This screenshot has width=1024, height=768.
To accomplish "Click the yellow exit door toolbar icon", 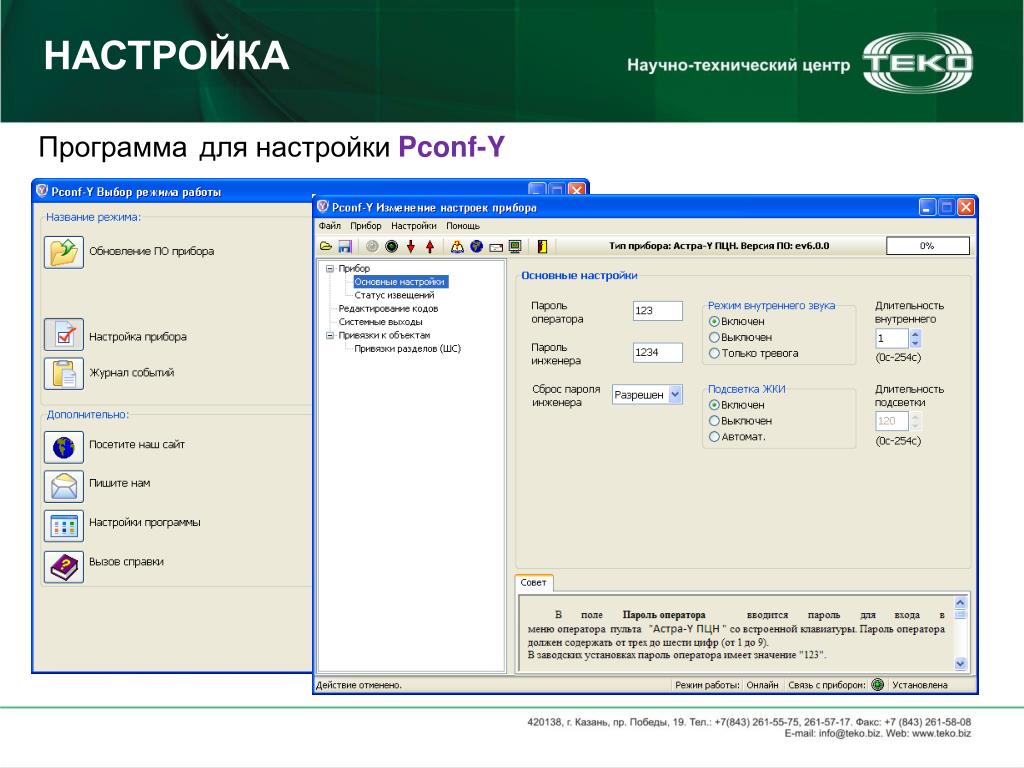I will [x=542, y=246].
